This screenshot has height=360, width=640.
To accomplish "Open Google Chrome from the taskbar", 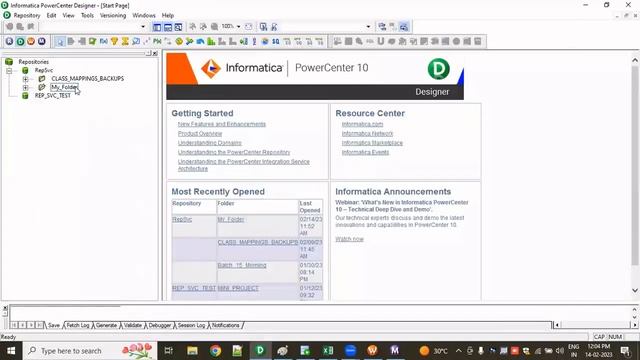I will tap(215, 351).
